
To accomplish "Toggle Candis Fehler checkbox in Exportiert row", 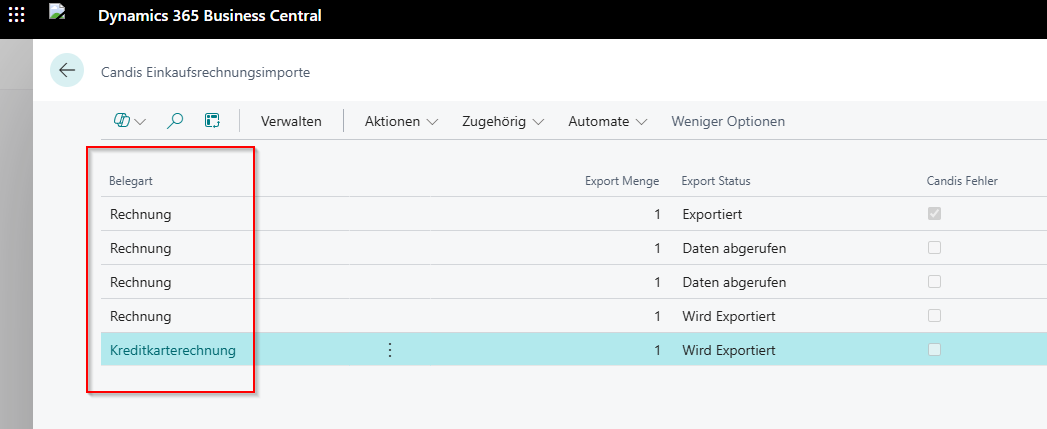I will coord(934,214).
